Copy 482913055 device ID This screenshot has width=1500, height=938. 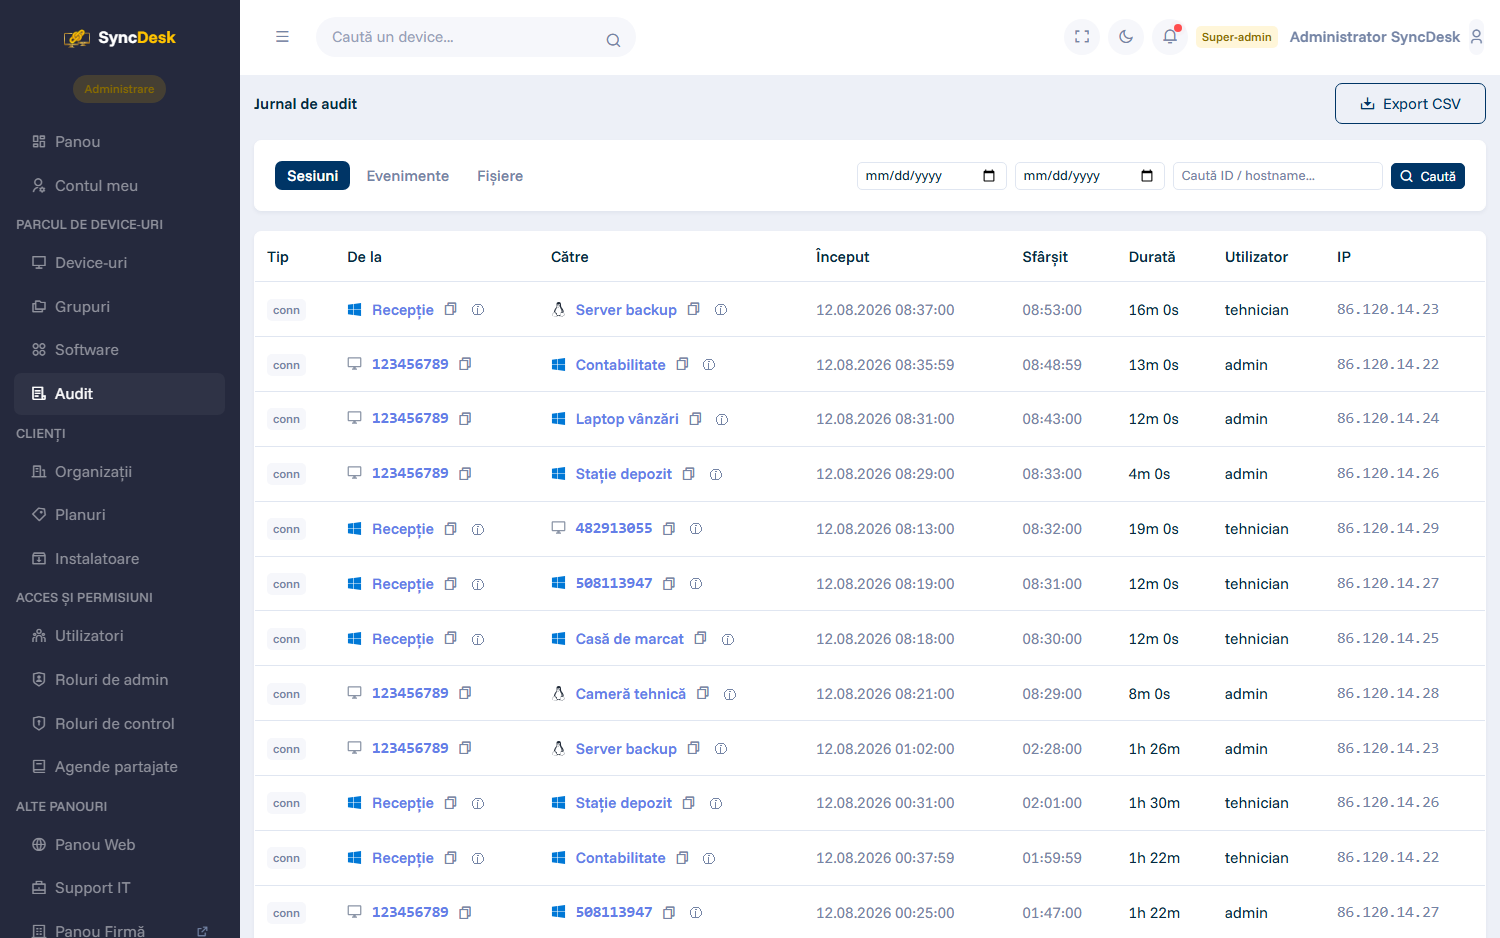click(x=669, y=528)
